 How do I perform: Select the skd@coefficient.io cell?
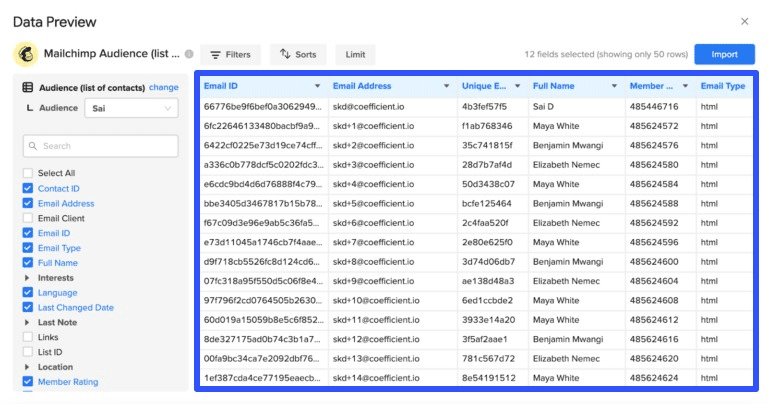coord(393,107)
